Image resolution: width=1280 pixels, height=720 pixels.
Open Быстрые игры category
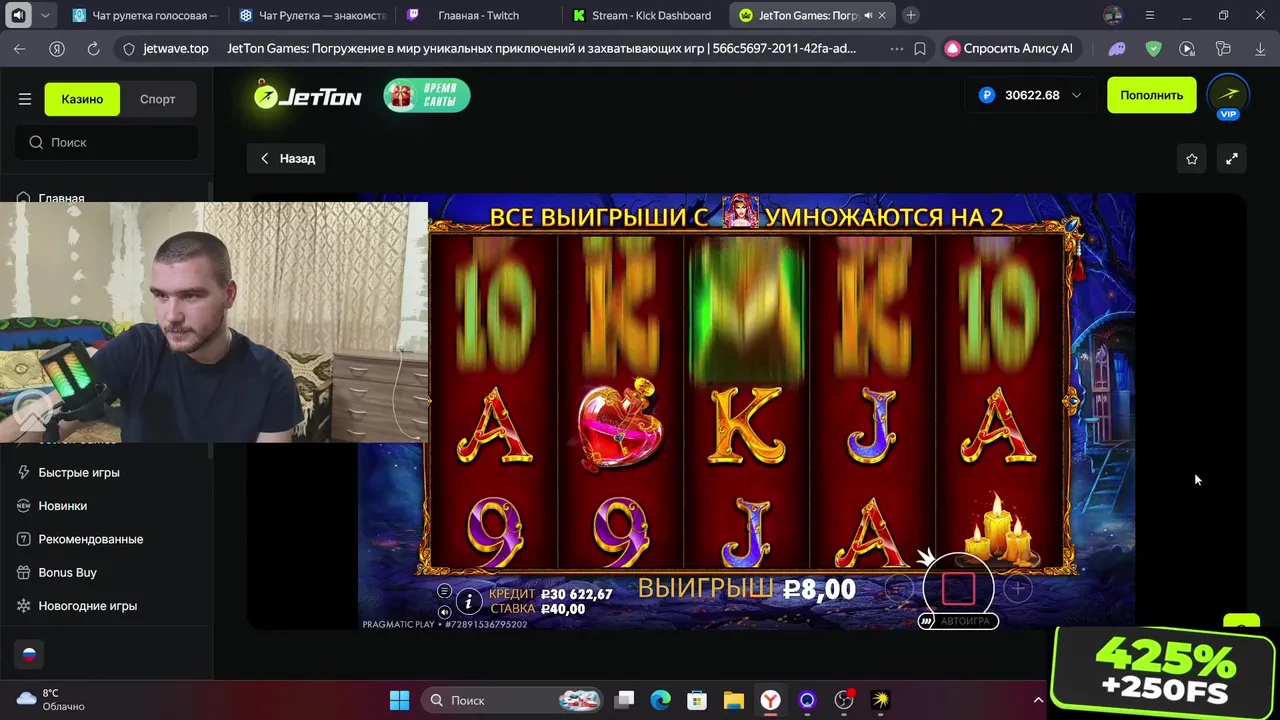pyautogui.click(x=79, y=472)
